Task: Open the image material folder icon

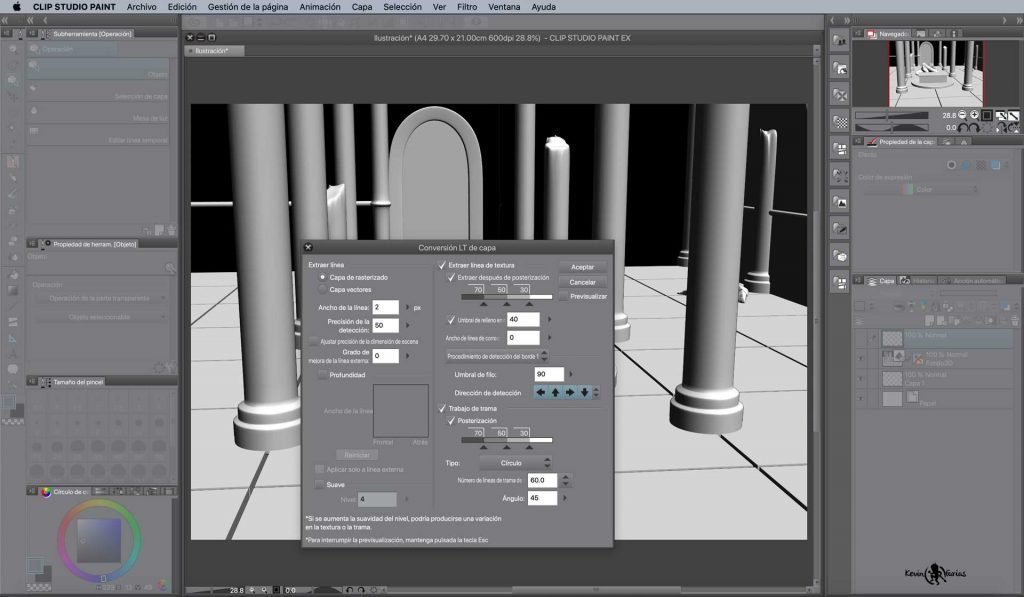Action: (840, 202)
